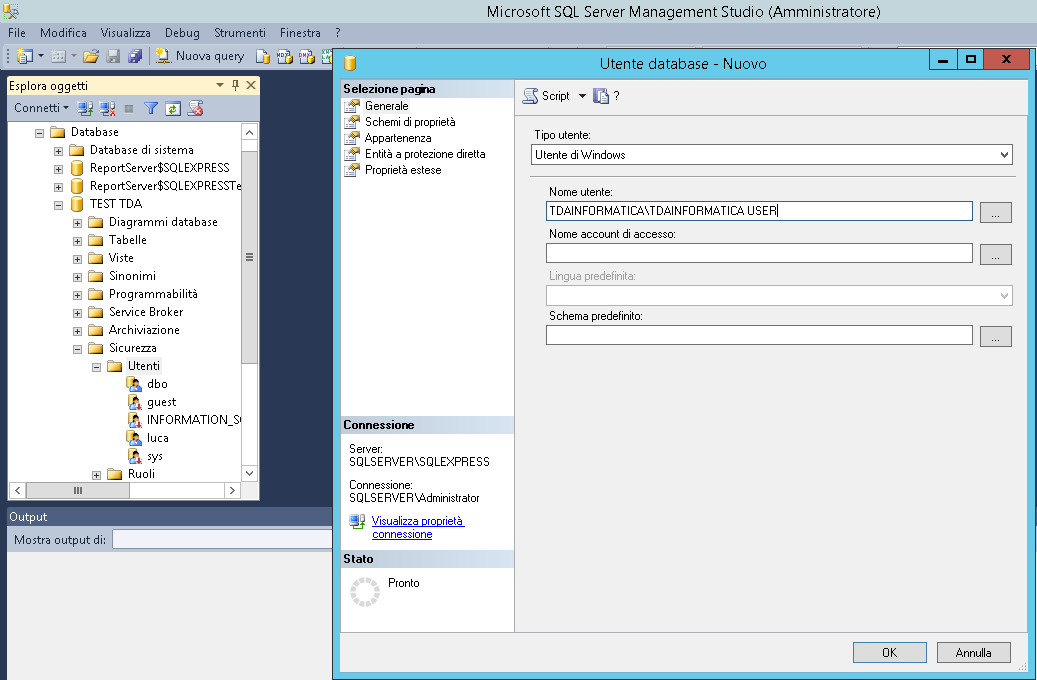Select the Generale page
The height and width of the screenshot is (680, 1037).
pos(386,106)
